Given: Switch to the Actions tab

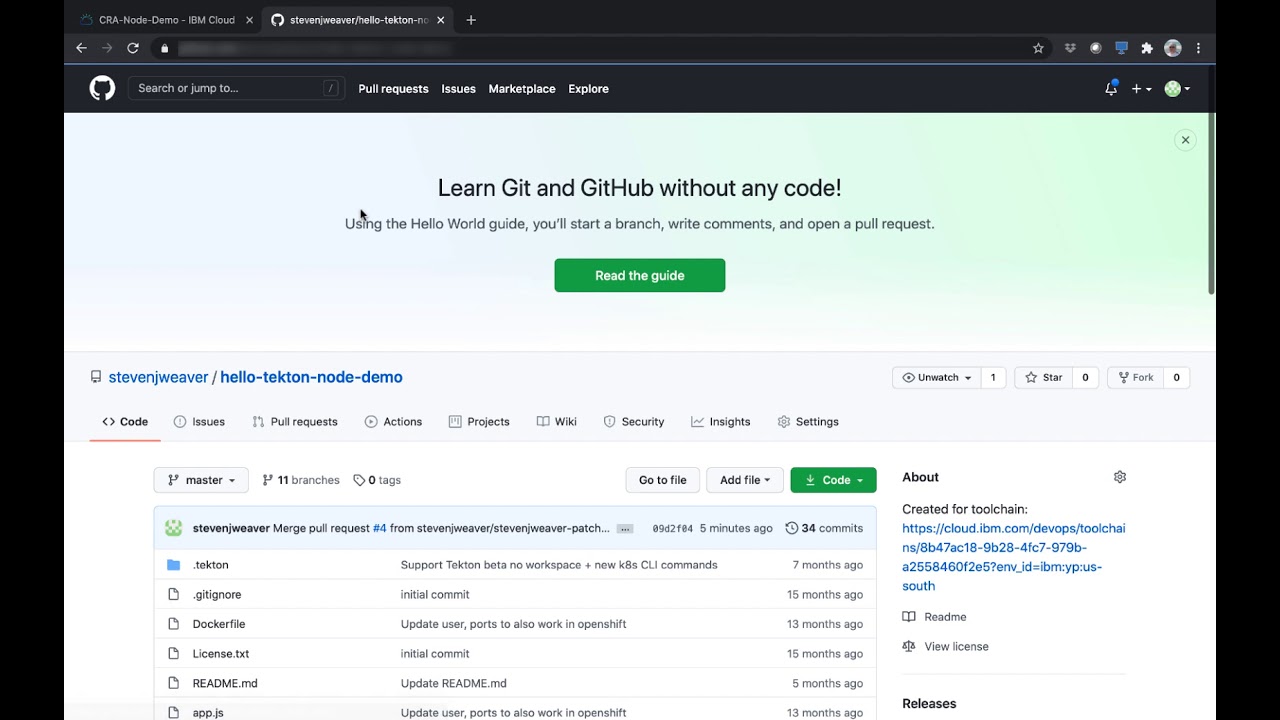Looking at the screenshot, I should point(393,421).
